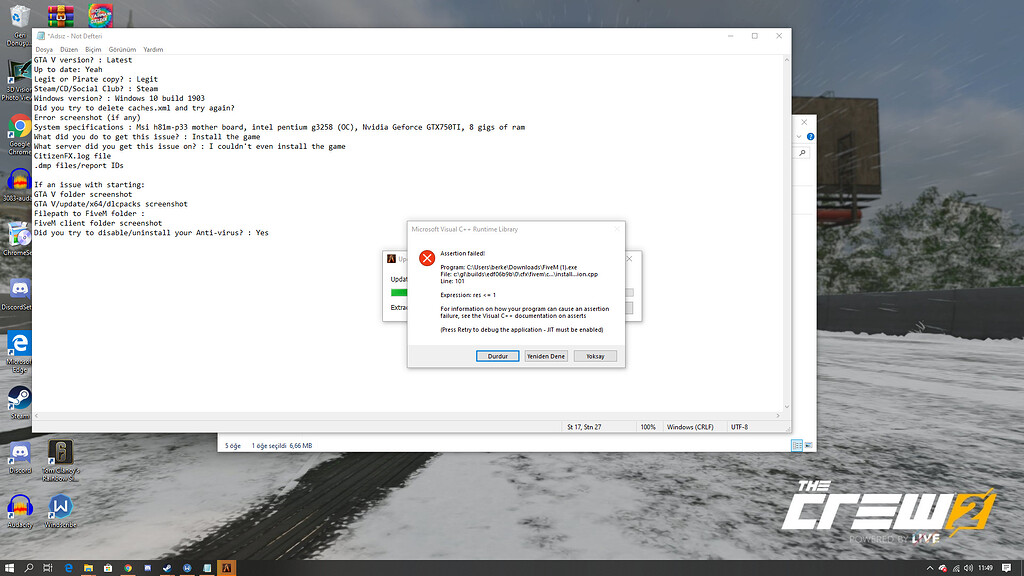Open Steam from the taskbar
1024x576 pixels.
(167, 568)
